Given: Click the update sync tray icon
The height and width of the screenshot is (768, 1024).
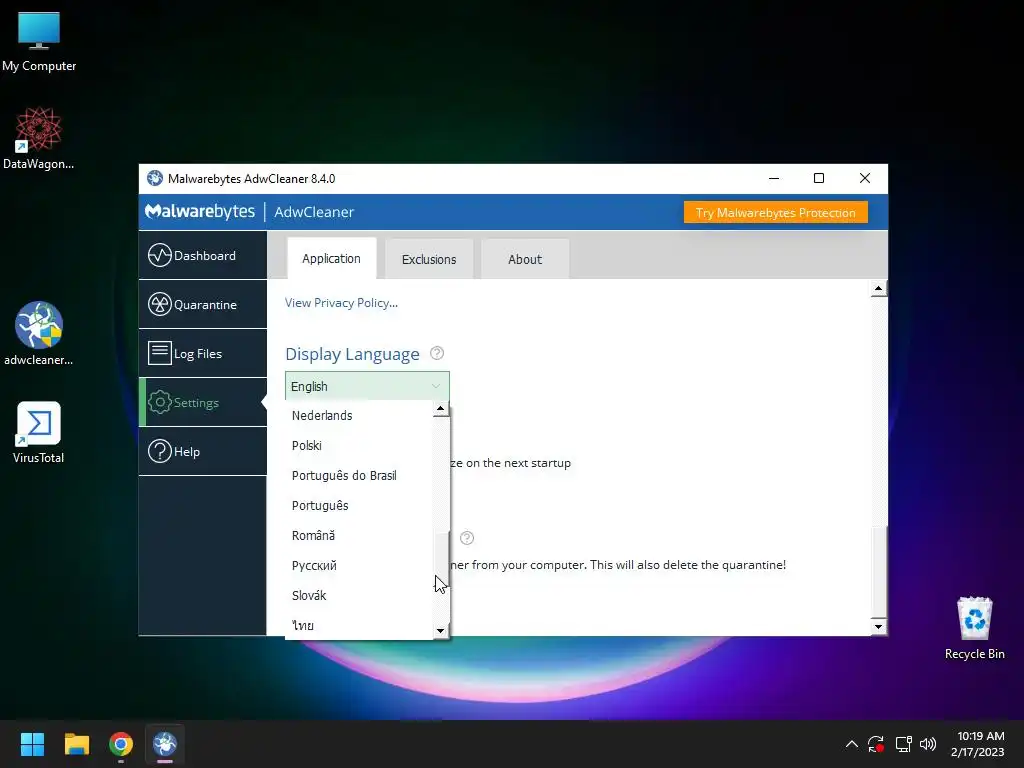Looking at the screenshot, I should [x=876, y=744].
